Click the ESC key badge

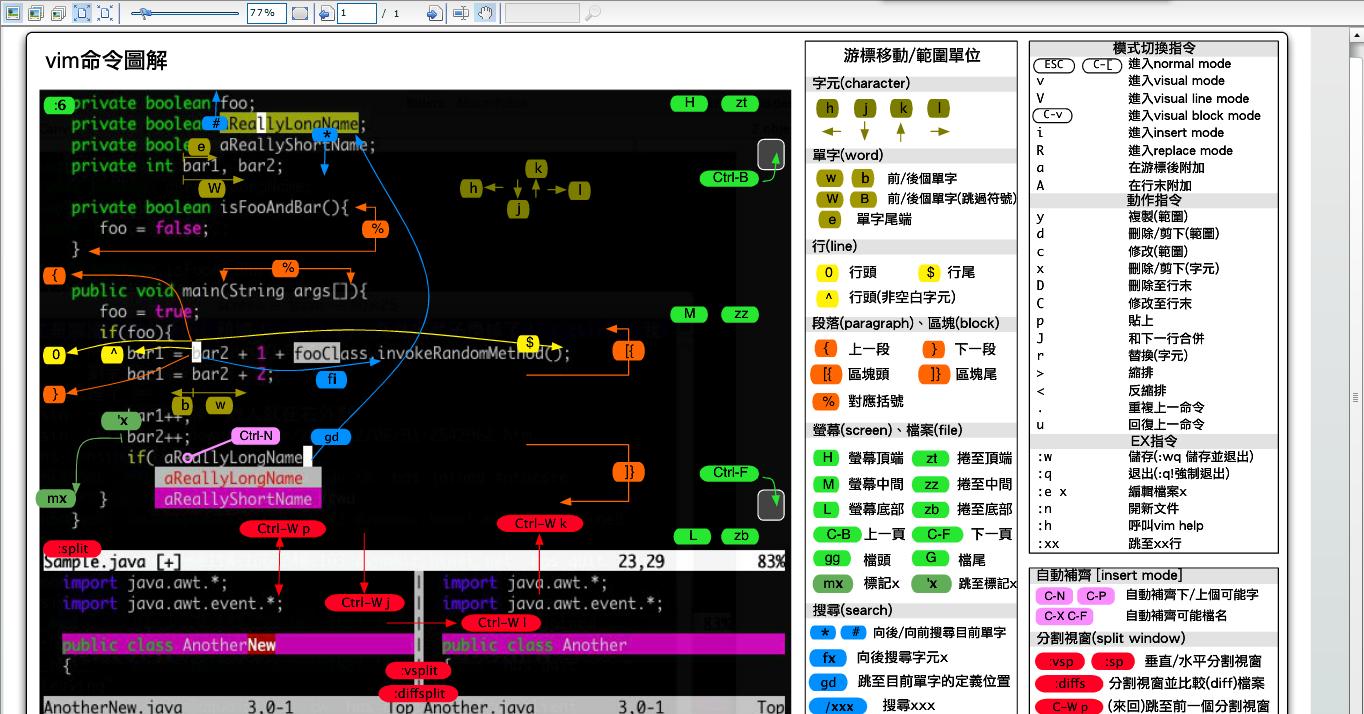[x=1054, y=64]
